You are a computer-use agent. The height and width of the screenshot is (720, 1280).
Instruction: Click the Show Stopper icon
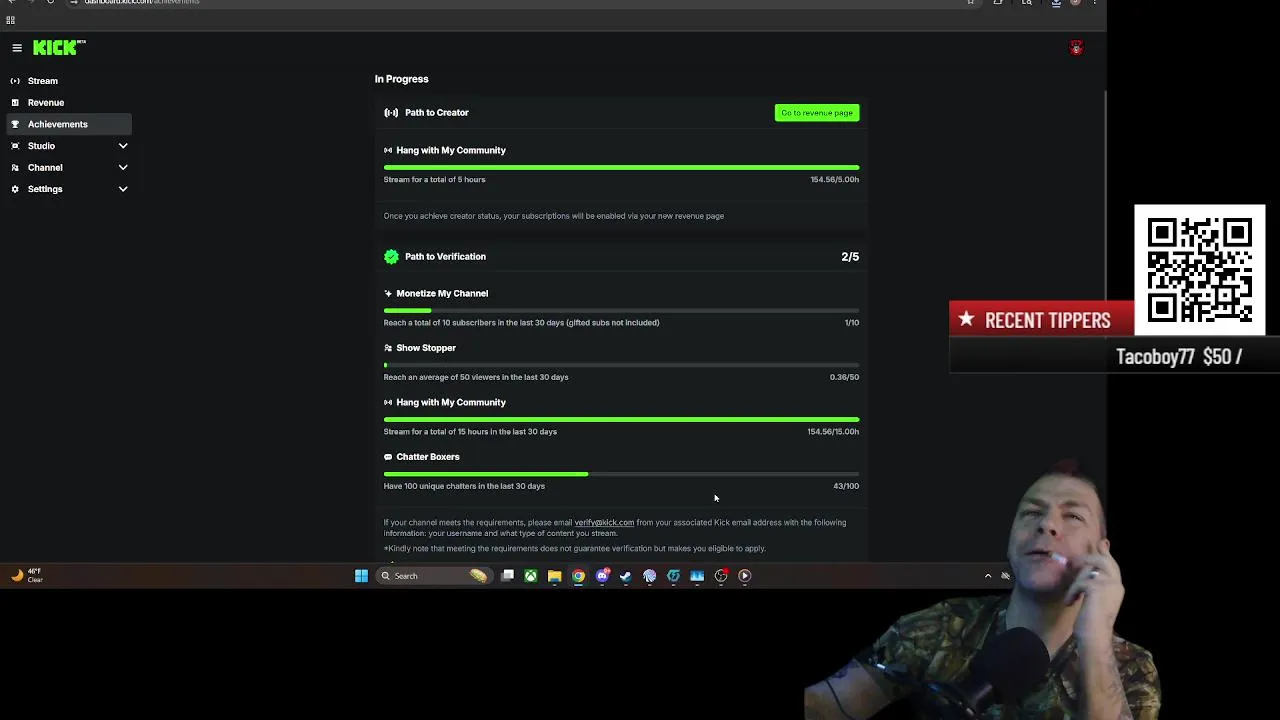click(x=388, y=348)
